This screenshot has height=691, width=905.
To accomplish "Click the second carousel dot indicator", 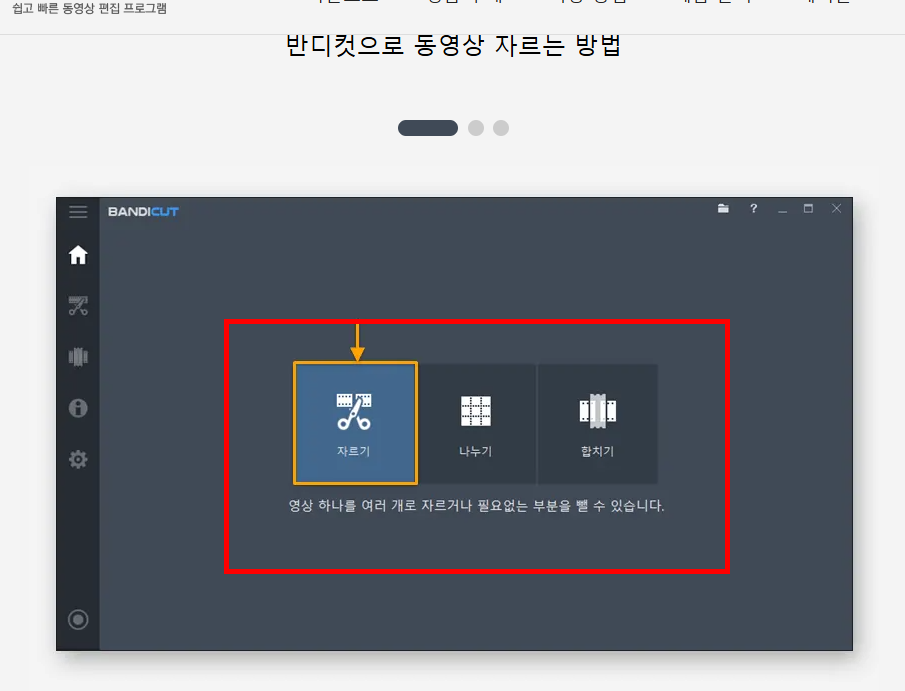I will pos(475,128).
